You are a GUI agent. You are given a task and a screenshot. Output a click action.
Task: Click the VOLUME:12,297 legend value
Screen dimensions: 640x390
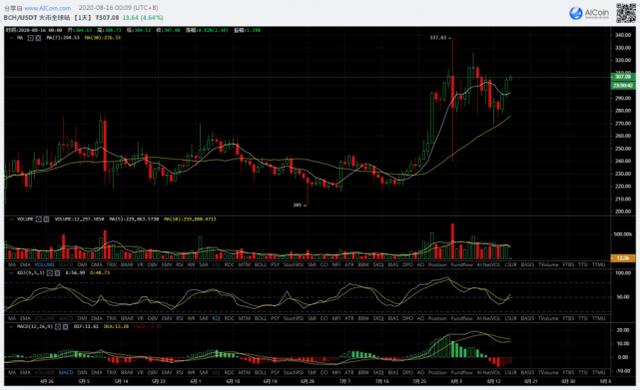pyautogui.click(x=80, y=219)
